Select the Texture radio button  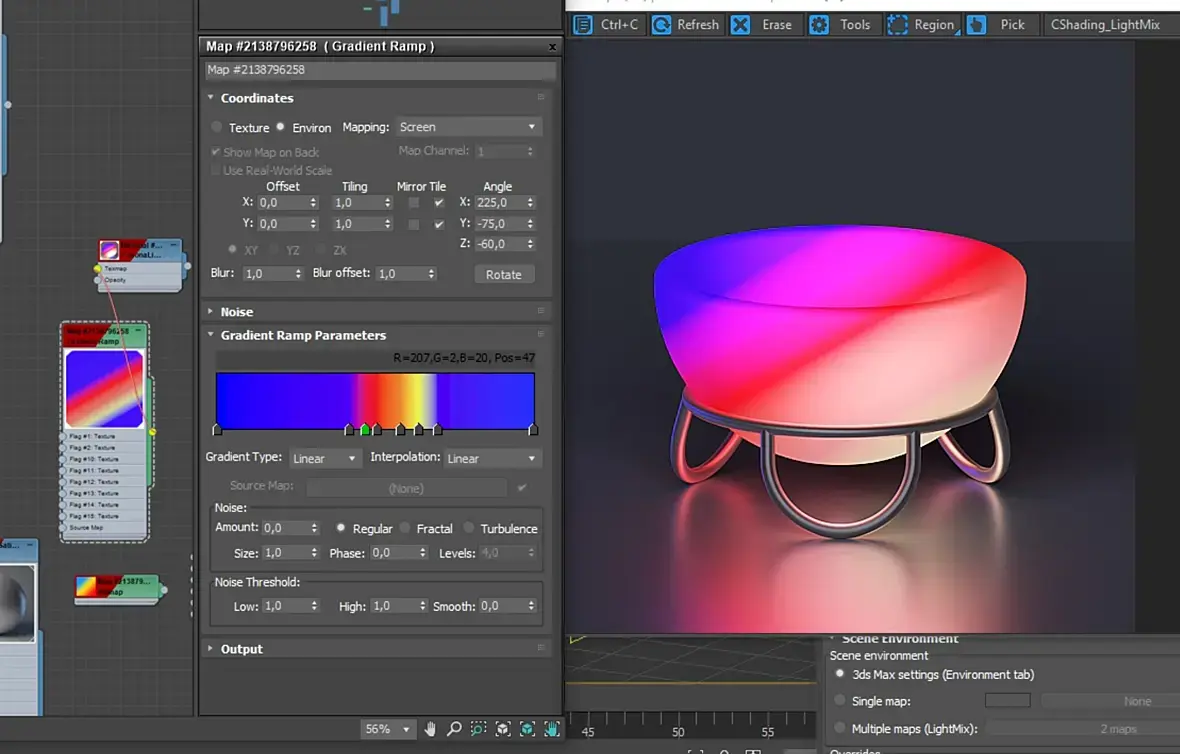217,127
